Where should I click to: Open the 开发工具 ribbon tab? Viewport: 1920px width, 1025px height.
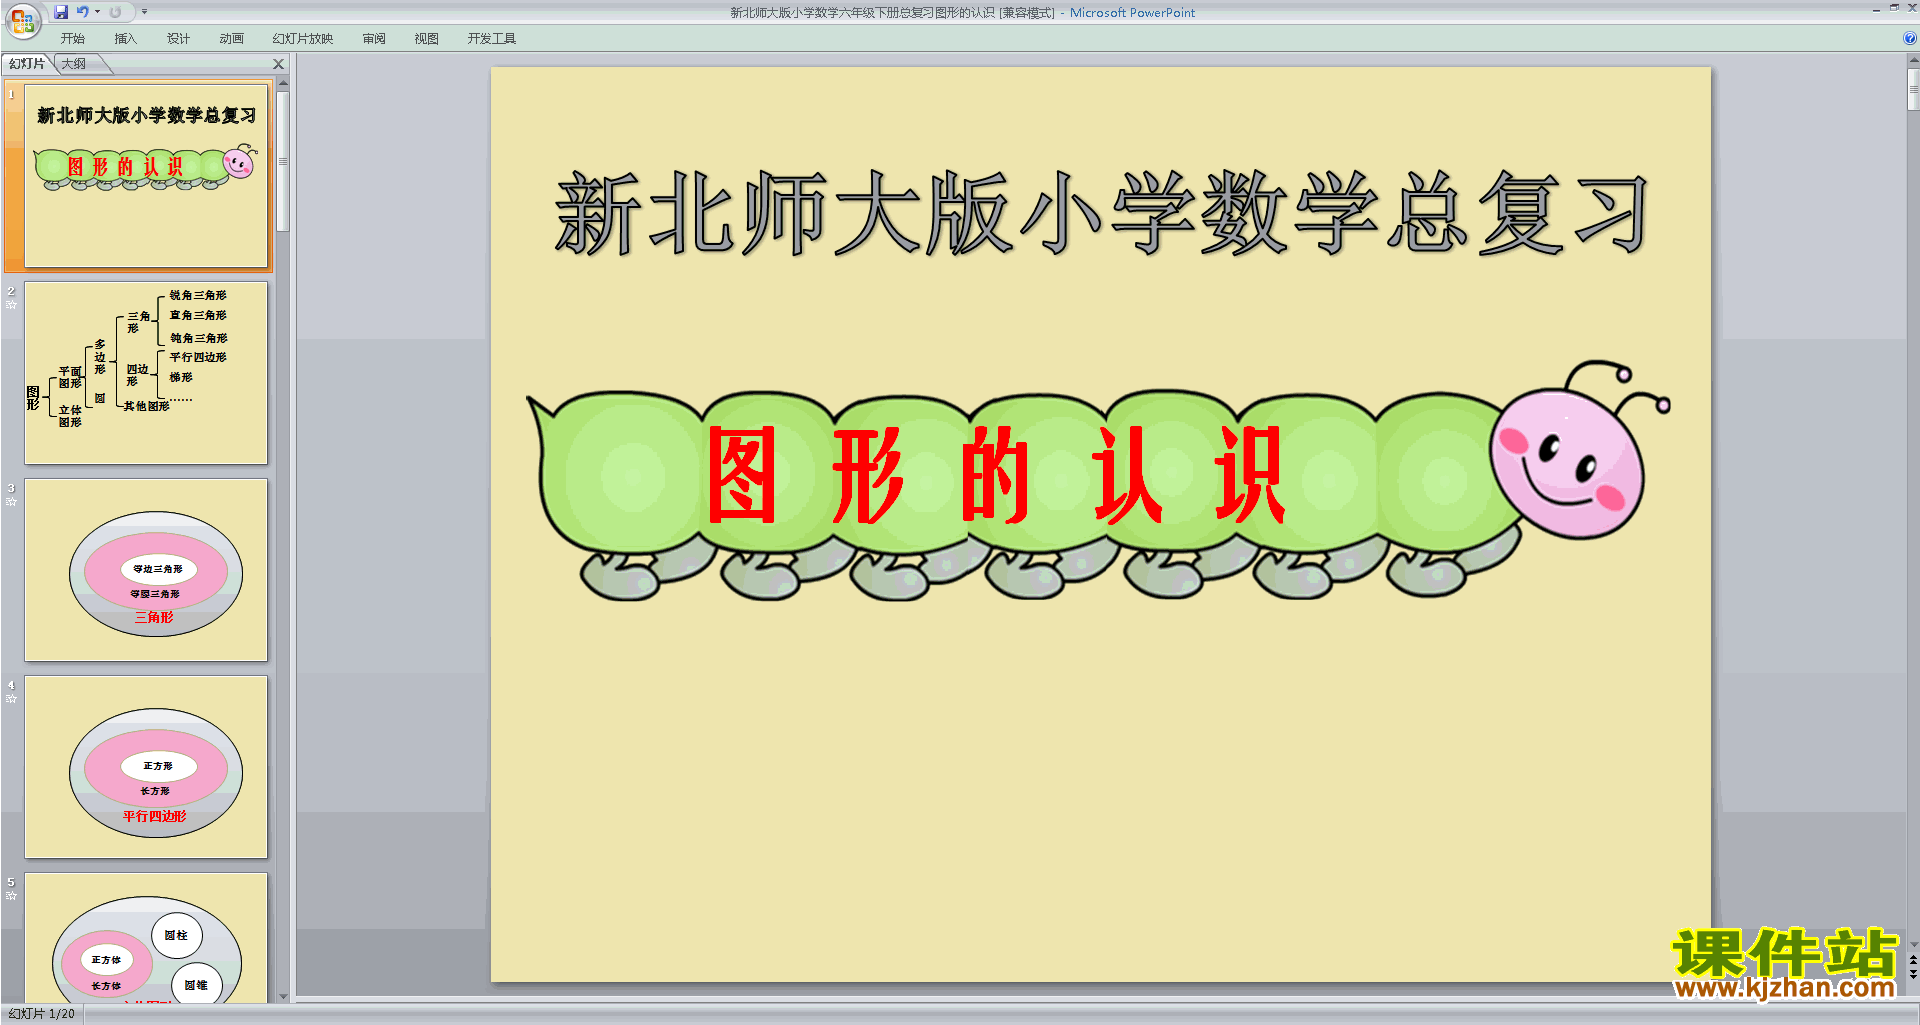click(x=491, y=39)
